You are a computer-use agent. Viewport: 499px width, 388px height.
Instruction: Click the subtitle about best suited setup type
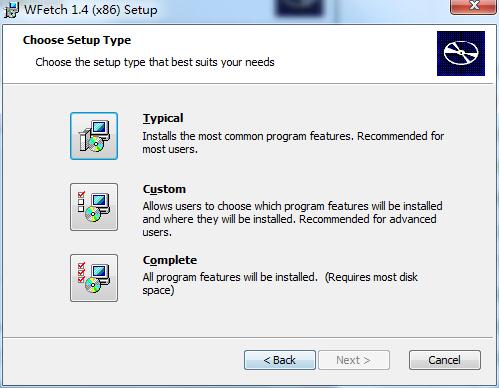155,62
